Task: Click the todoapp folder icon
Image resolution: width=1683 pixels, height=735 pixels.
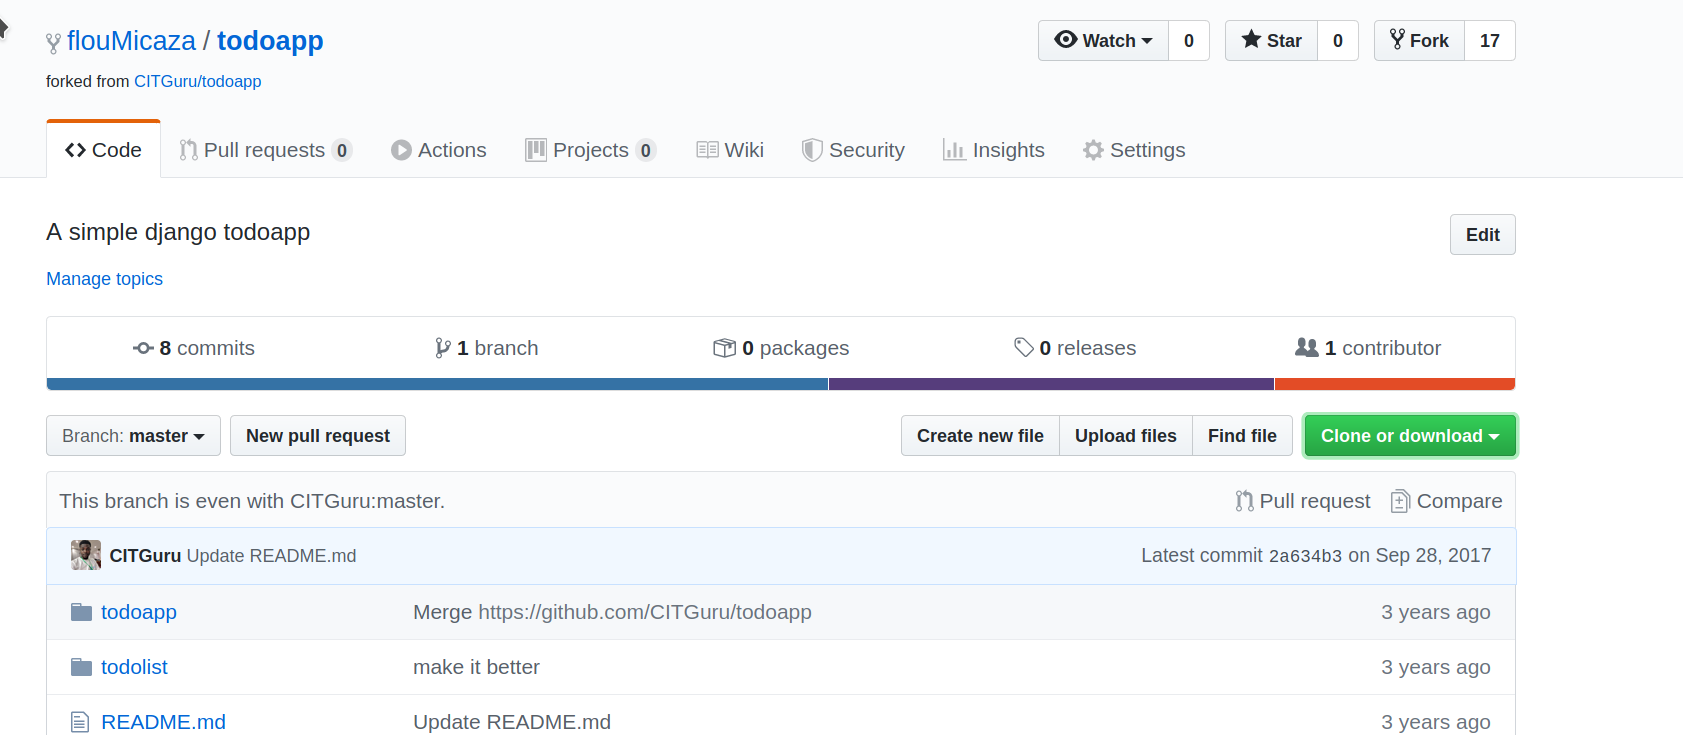Action: 81,612
